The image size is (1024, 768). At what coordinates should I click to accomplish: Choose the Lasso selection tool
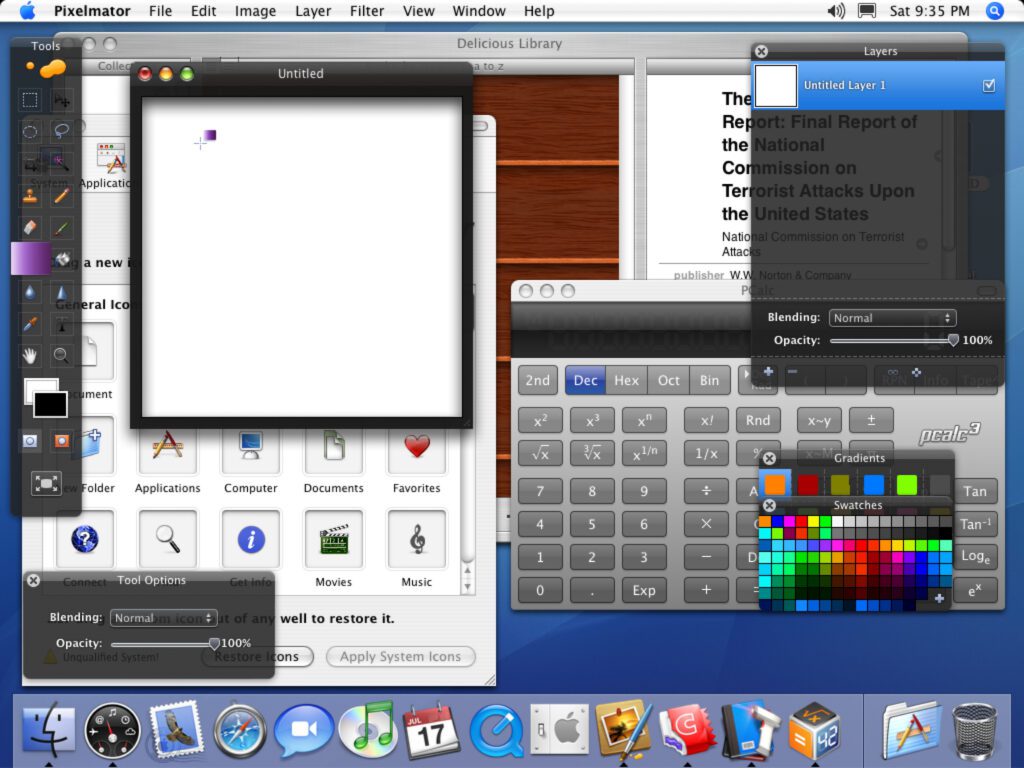pos(62,131)
